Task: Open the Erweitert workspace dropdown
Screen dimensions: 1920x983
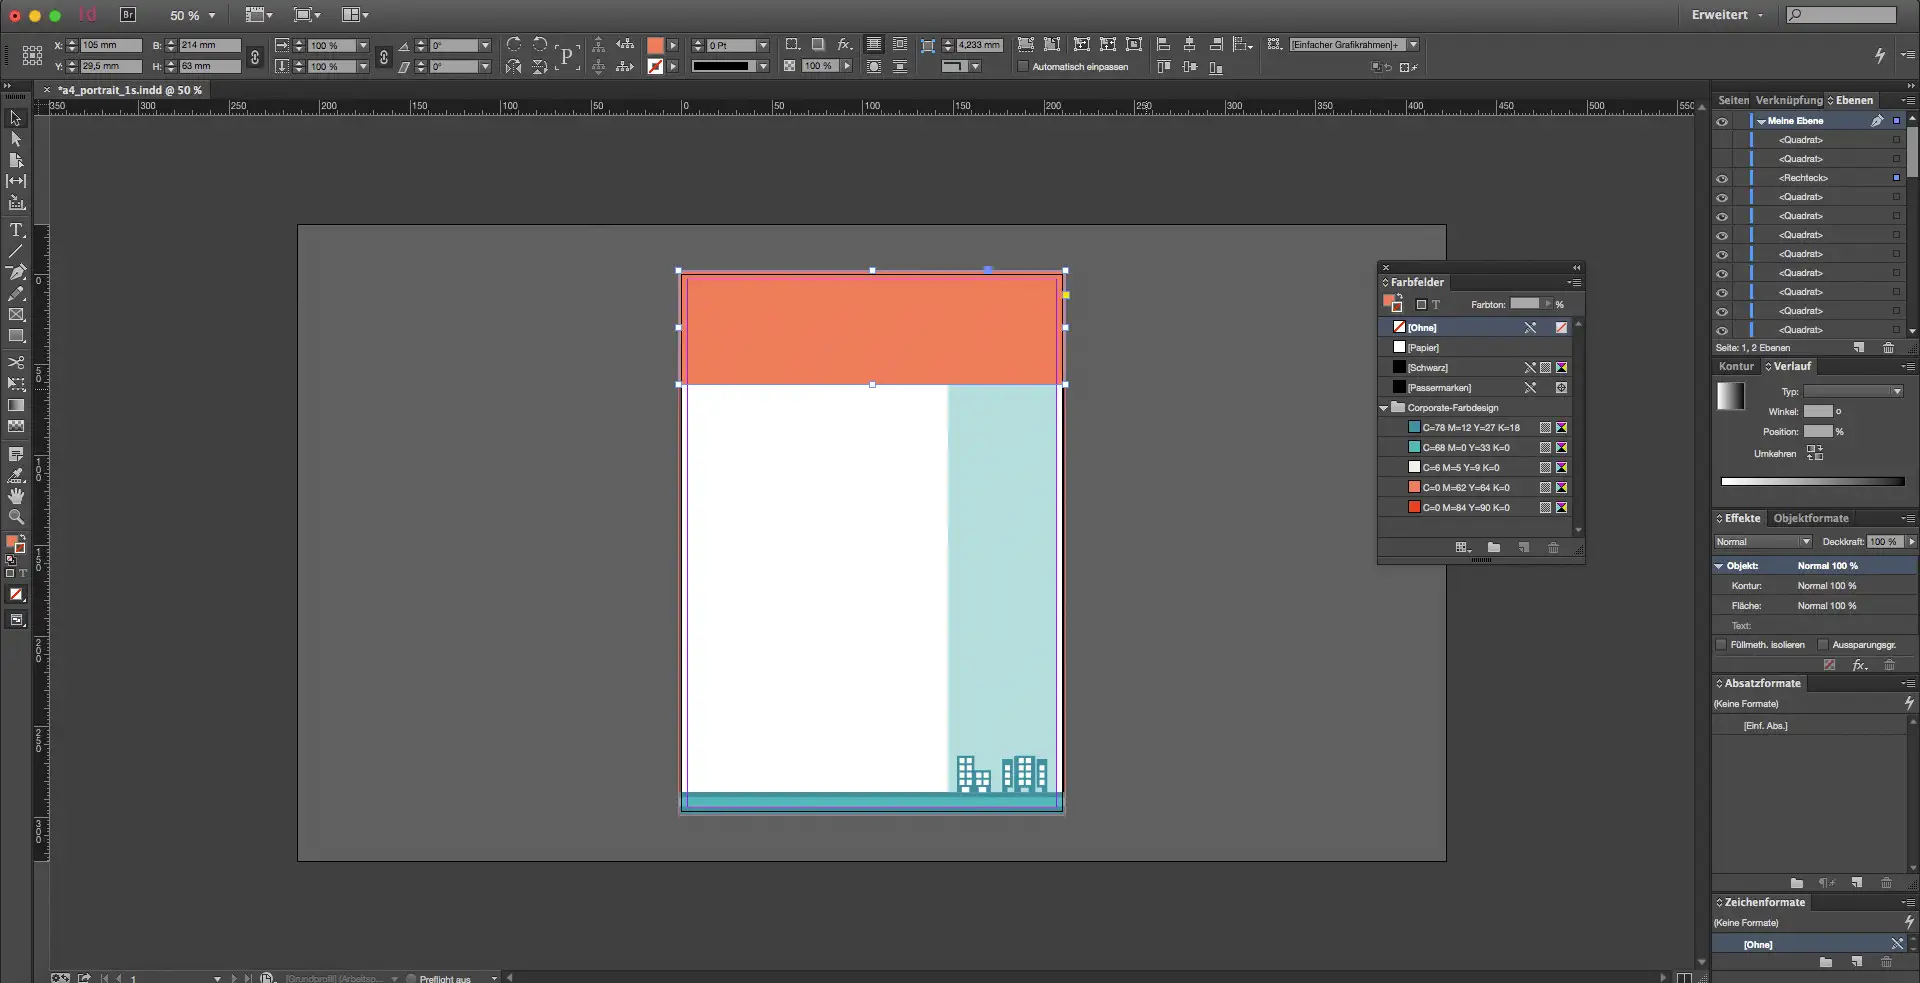Action: coord(1727,15)
